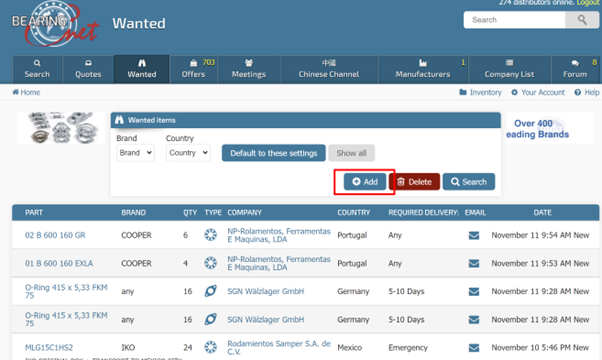This screenshot has height=360, width=602.
Task: Click the email icon for the second O-Ring row
Action: tap(474, 320)
